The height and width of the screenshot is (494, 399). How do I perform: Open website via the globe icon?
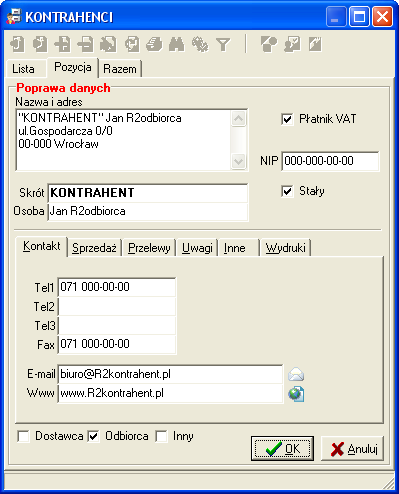296,394
